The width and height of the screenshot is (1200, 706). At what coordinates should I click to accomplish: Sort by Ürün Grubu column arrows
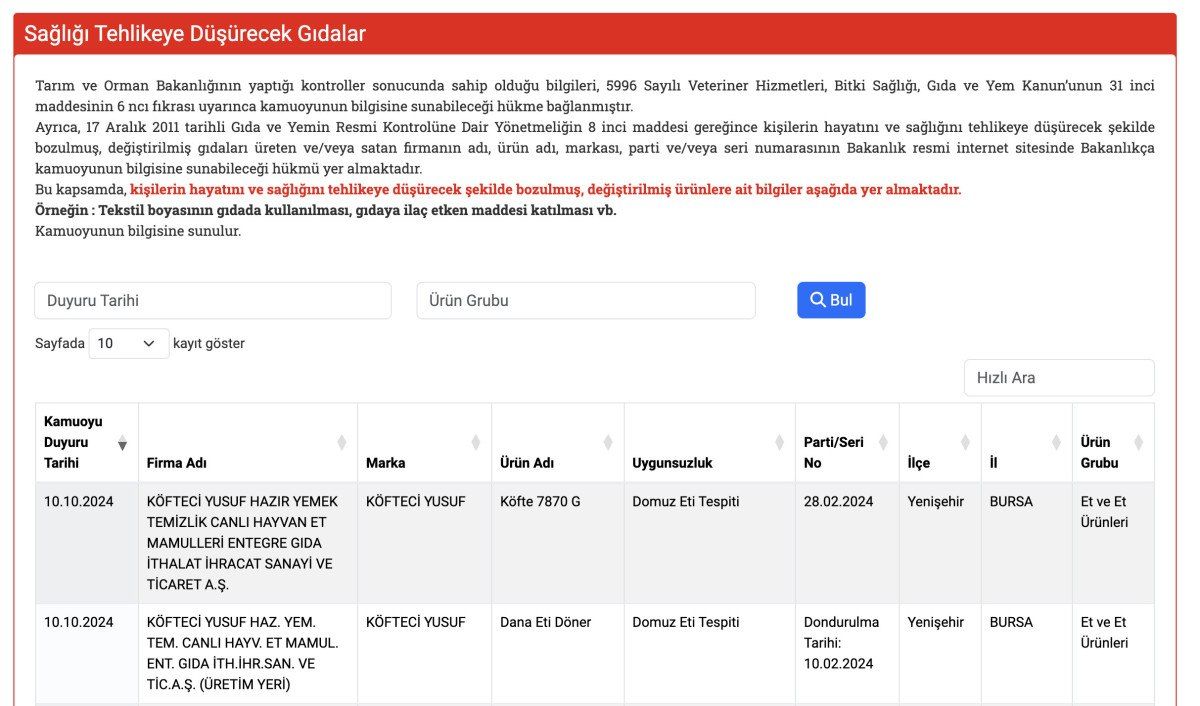pos(1138,443)
